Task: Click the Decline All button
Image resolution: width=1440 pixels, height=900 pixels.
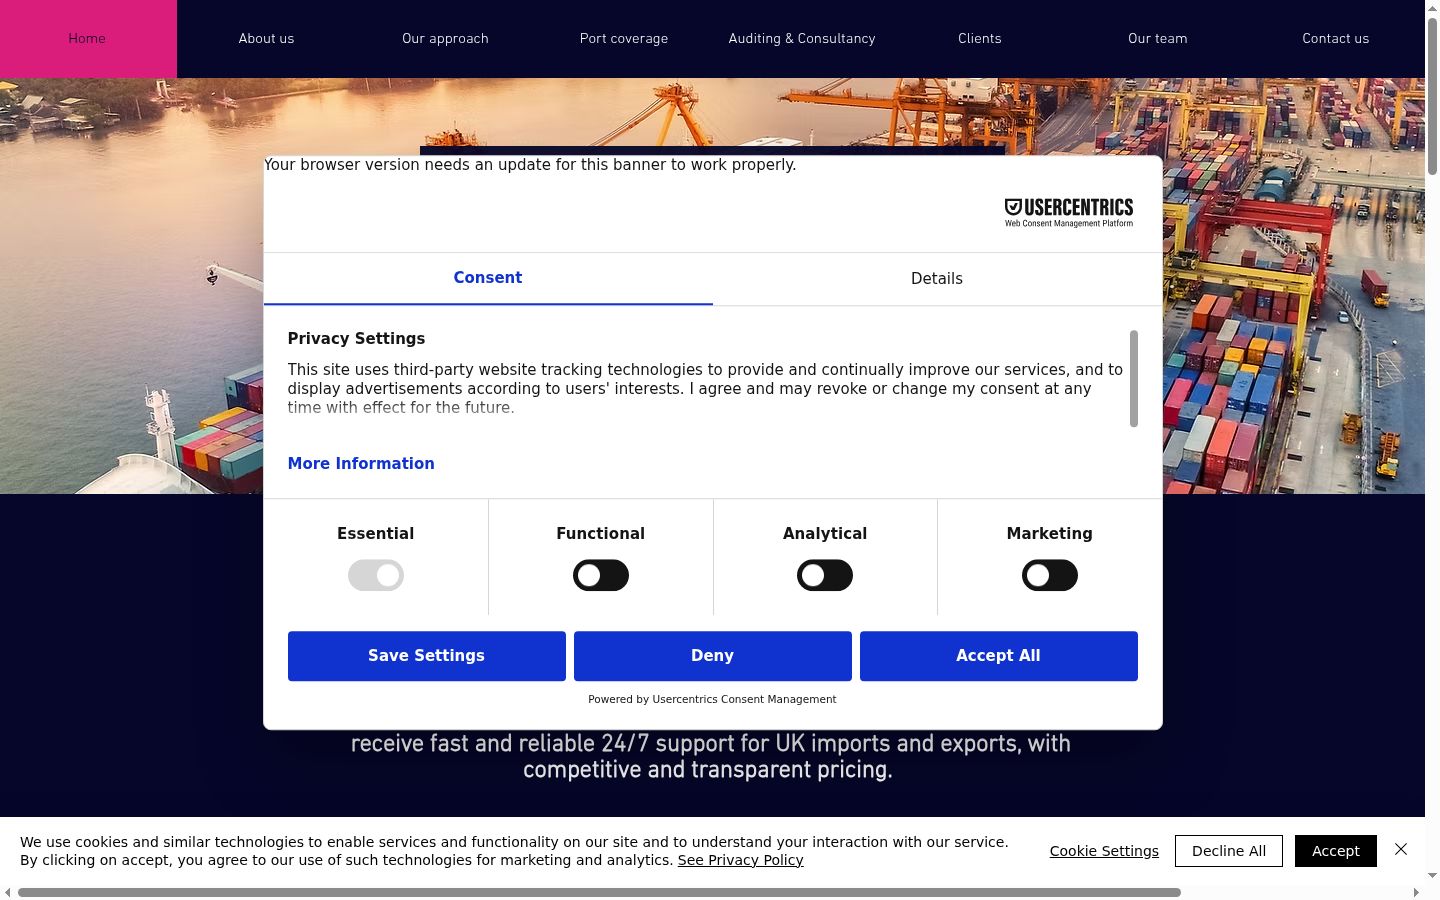Action: [1229, 851]
